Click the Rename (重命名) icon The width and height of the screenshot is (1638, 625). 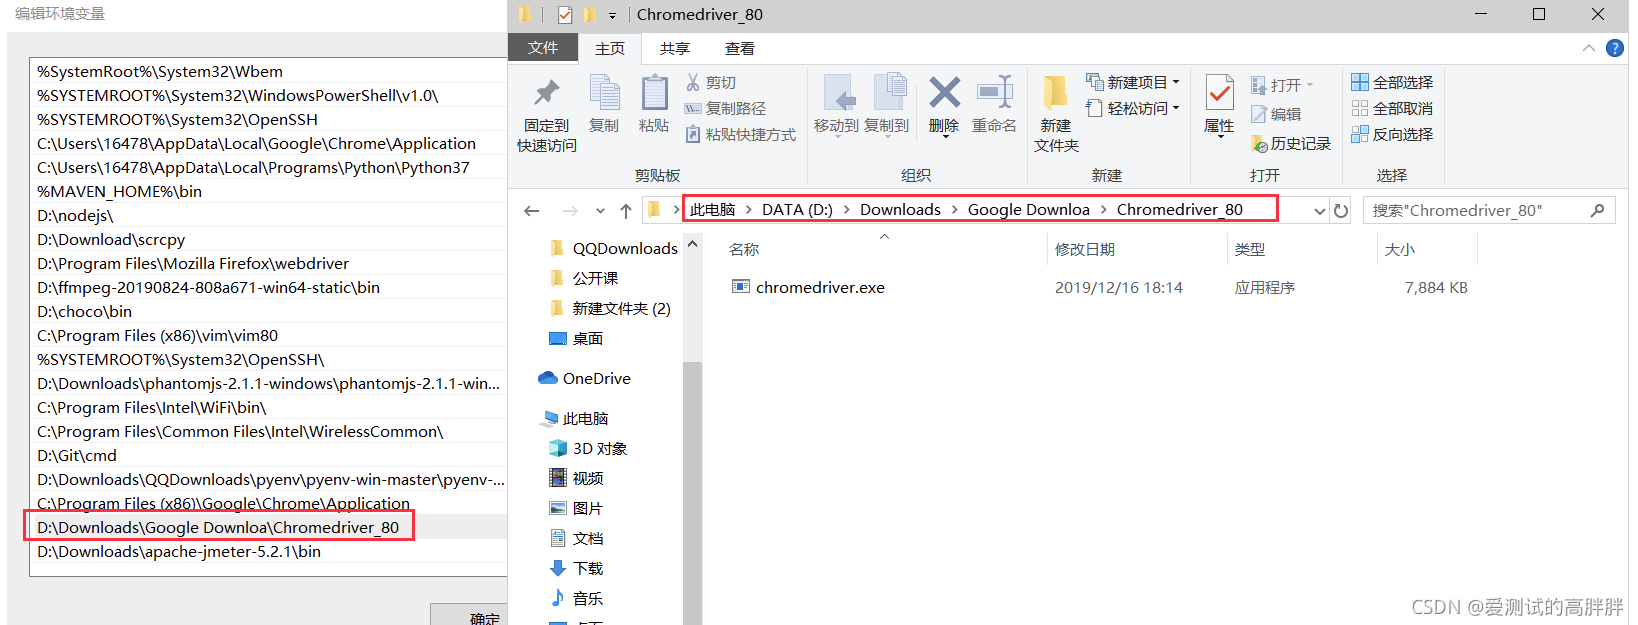click(x=994, y=93)
